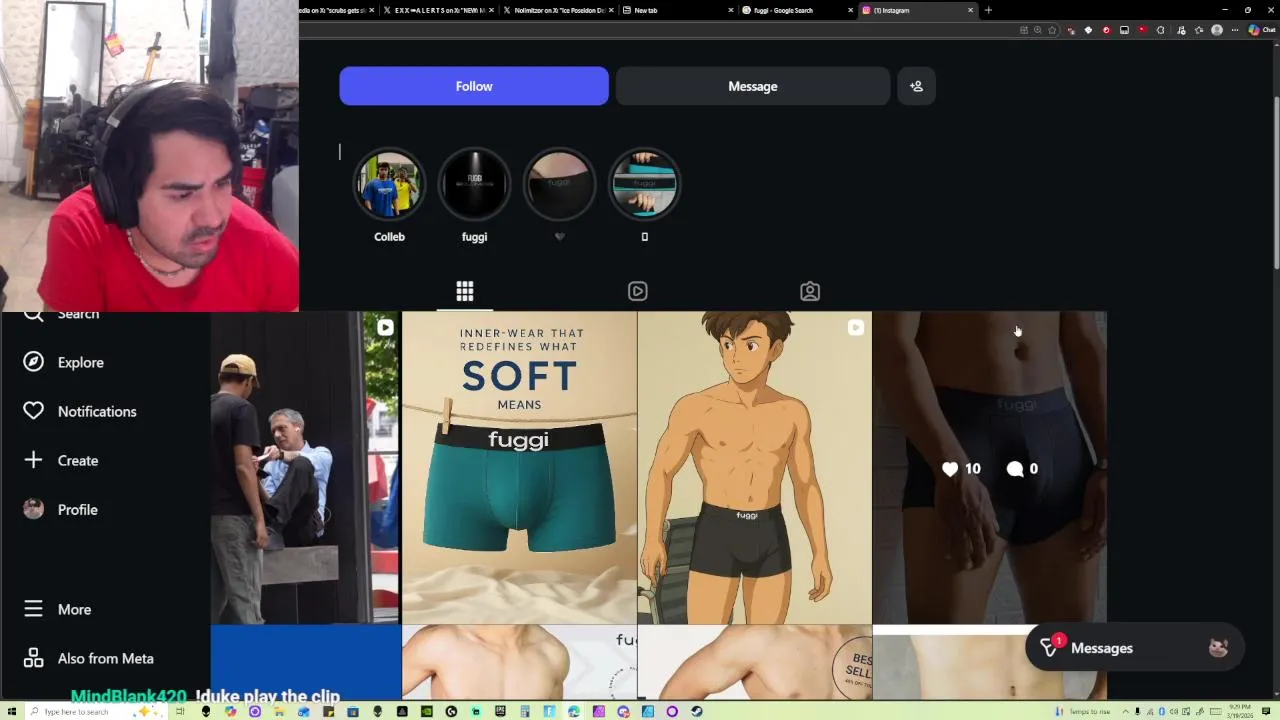Open the clock showing 9:29 PM
This screenshot has height=720, width=1280.
point(1240,711)
